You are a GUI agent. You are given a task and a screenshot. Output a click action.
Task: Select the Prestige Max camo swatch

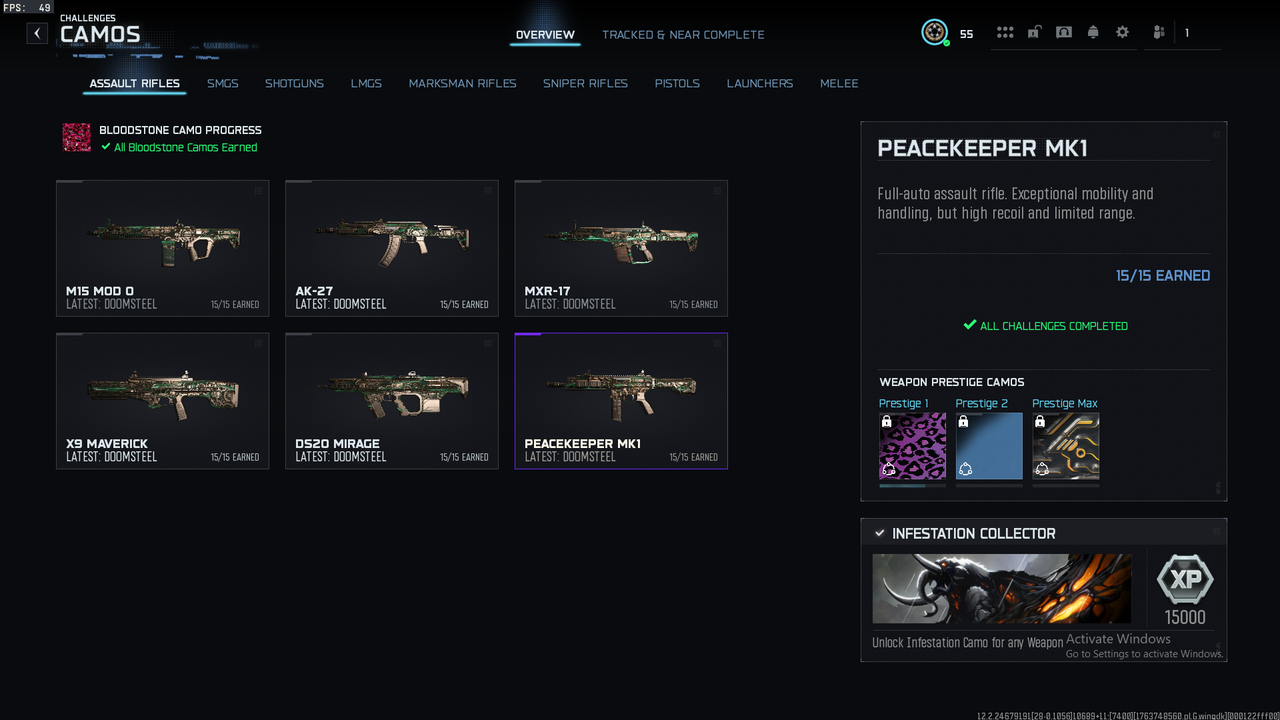pos(1066,446)
